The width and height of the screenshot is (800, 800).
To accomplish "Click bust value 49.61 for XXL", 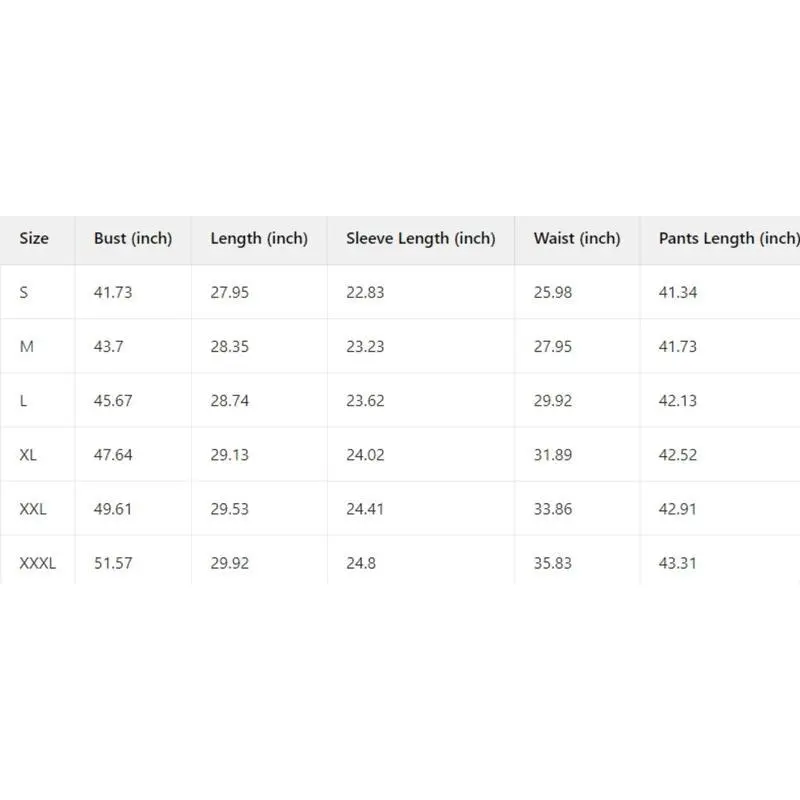I will pos(113,508).
